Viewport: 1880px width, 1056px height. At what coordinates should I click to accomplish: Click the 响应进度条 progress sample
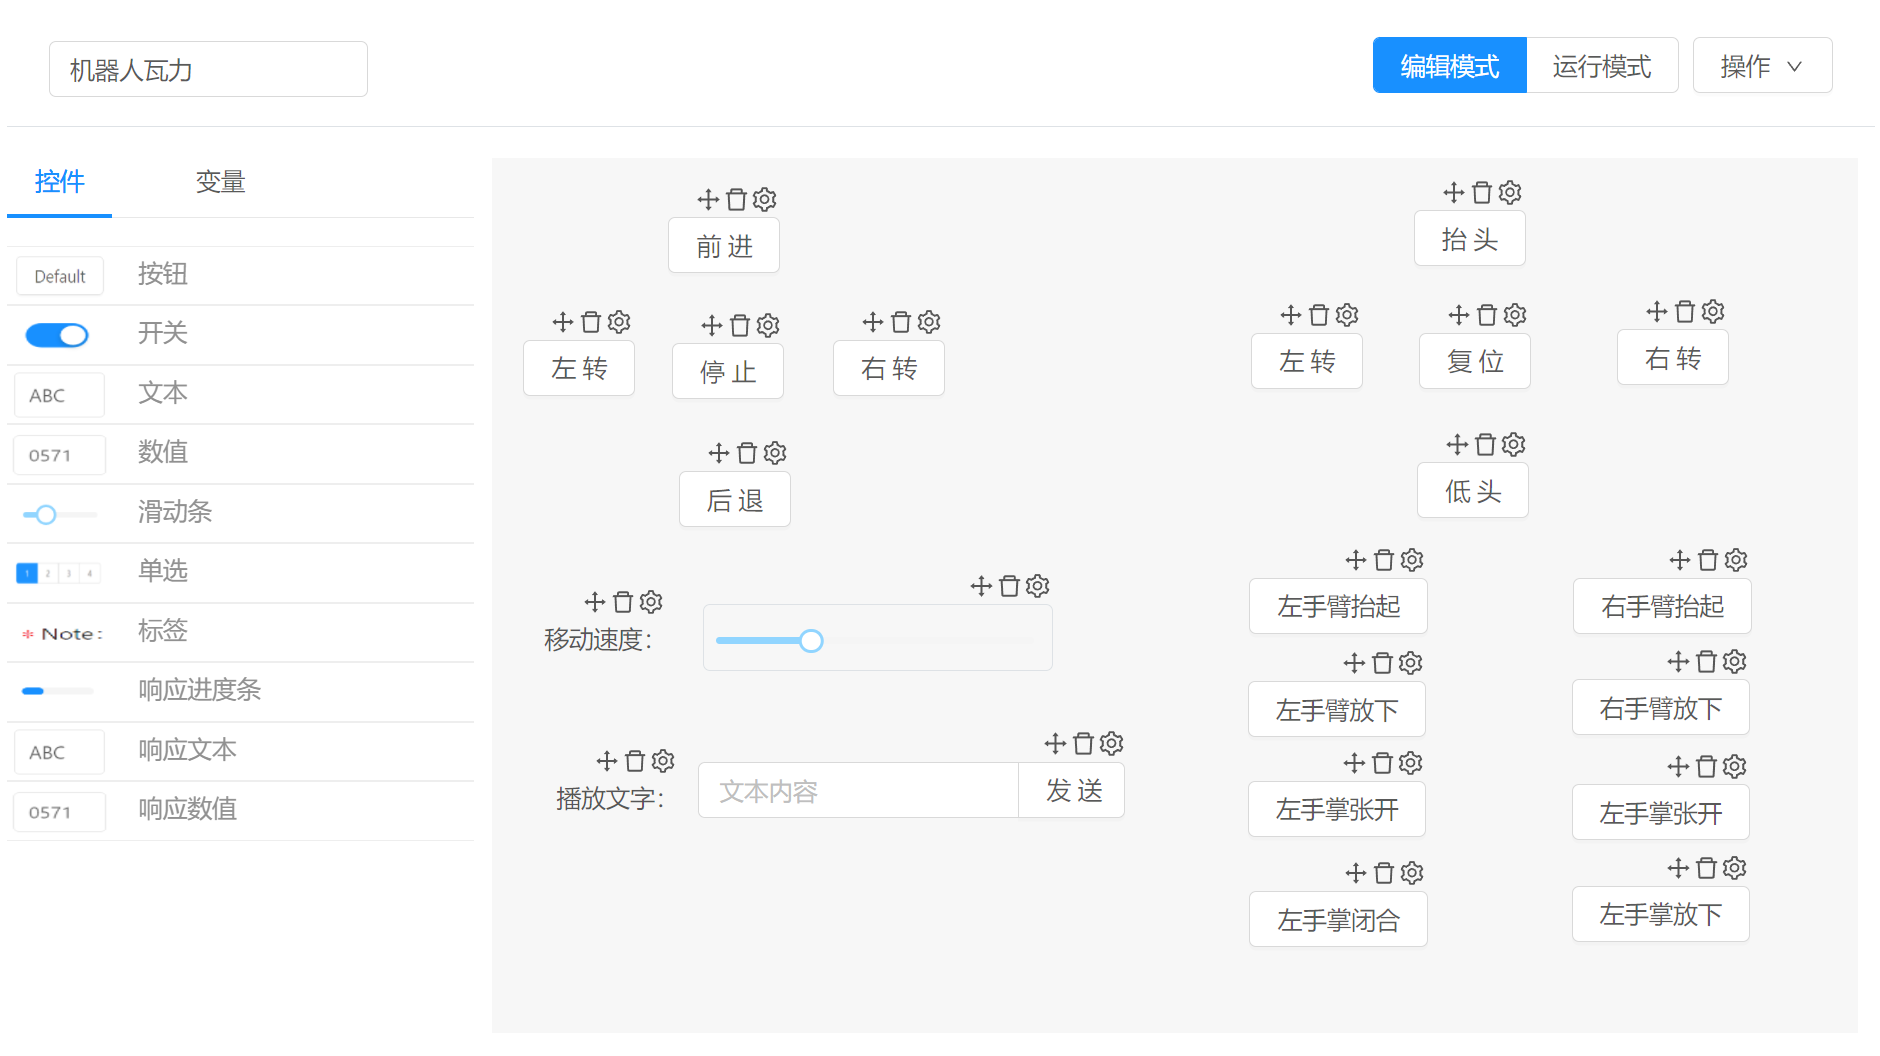coord(58,691)
